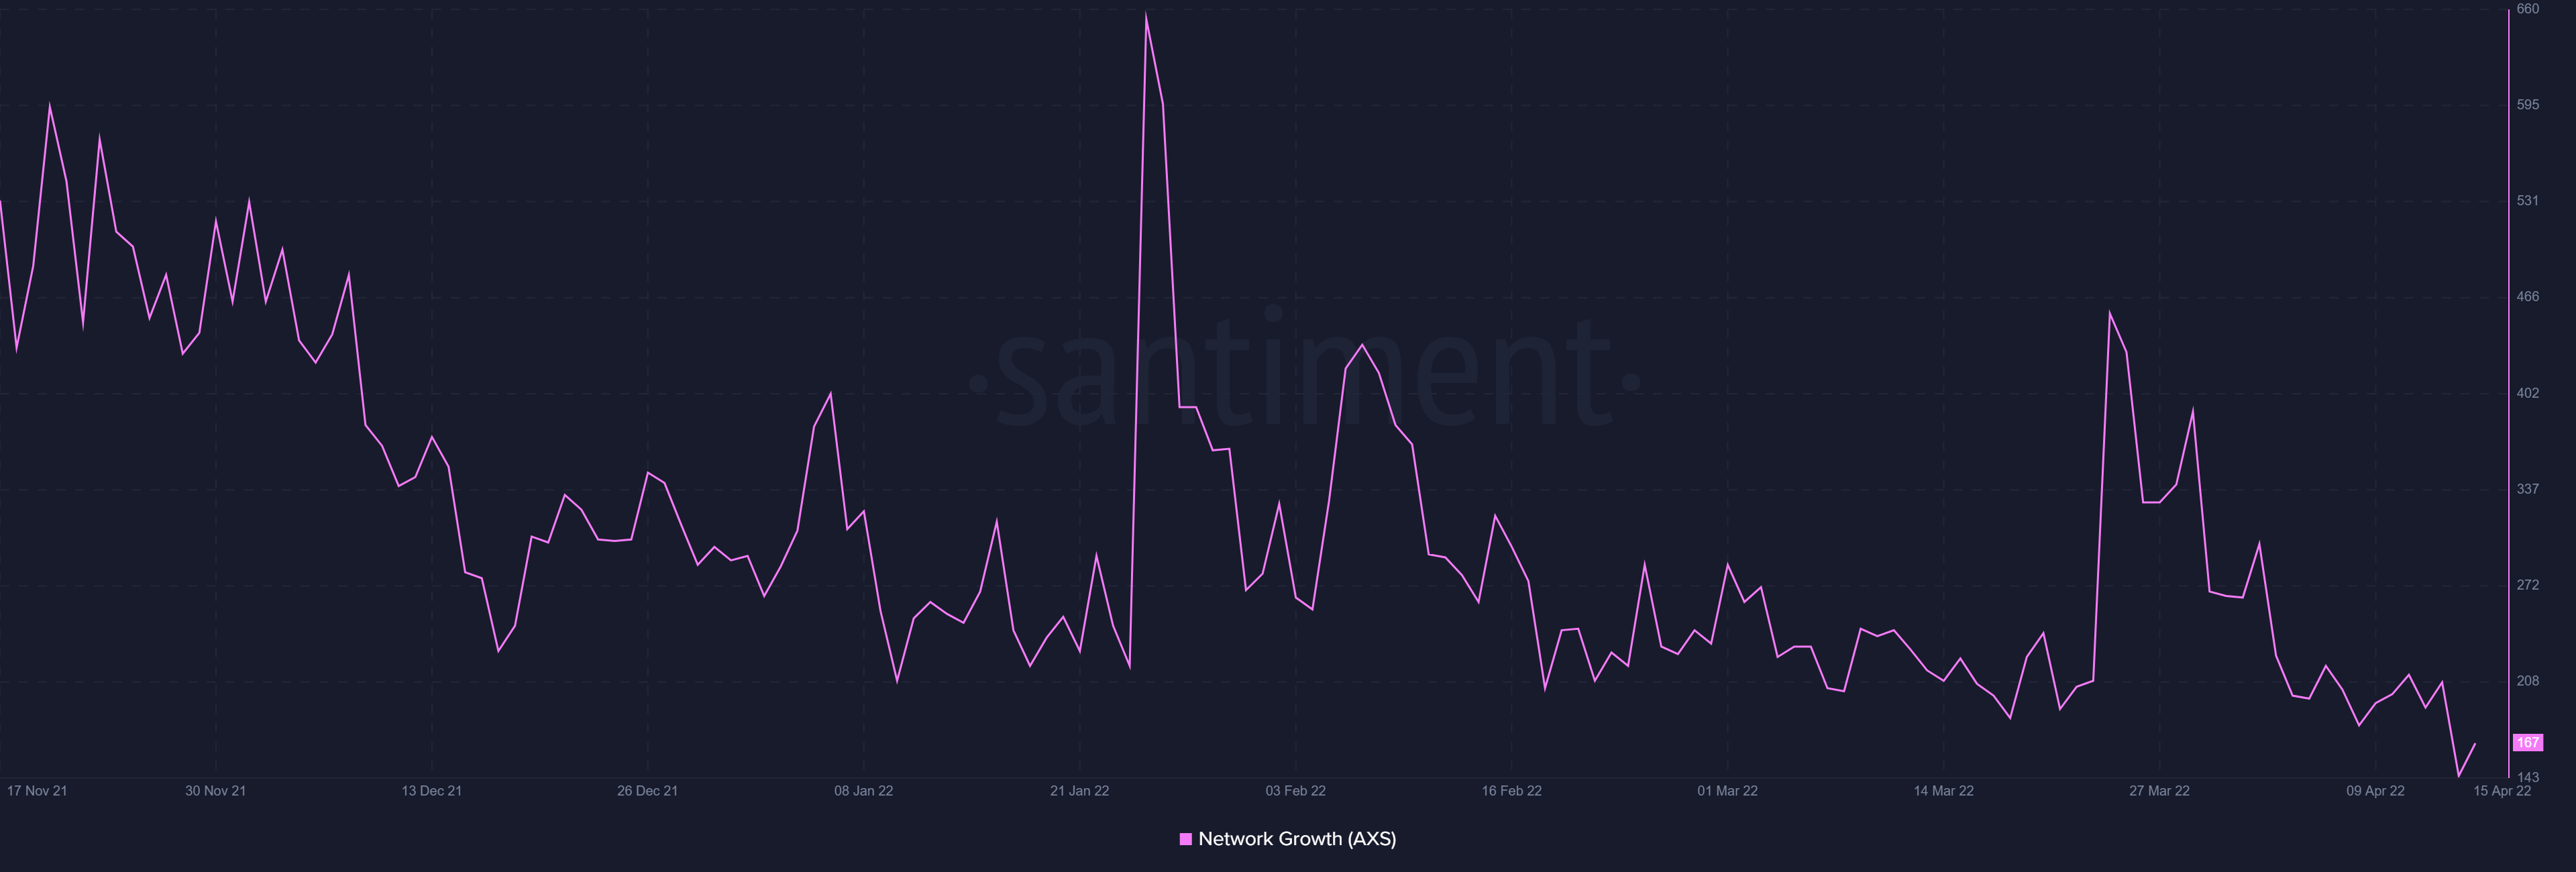
Task: Click the 660 y-axis value label
Action: click(2527, 9)
